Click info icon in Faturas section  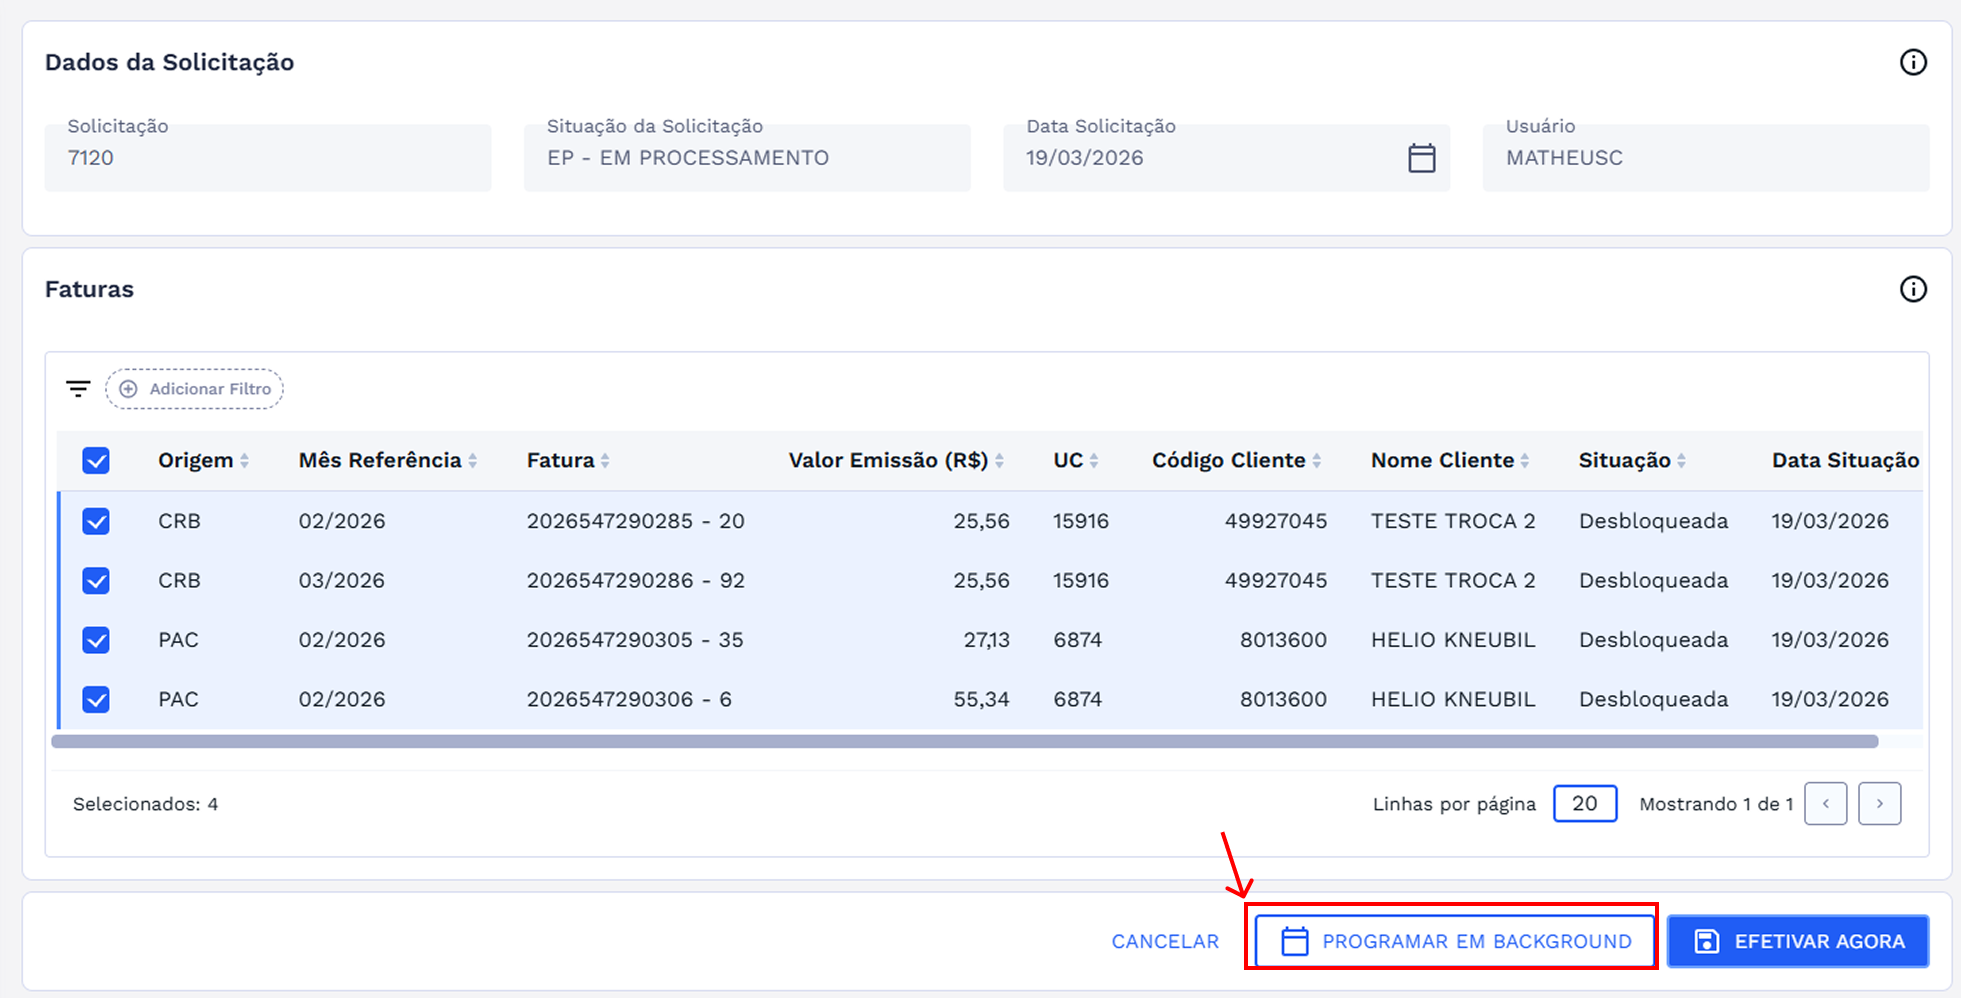(x=1912, y=289)
